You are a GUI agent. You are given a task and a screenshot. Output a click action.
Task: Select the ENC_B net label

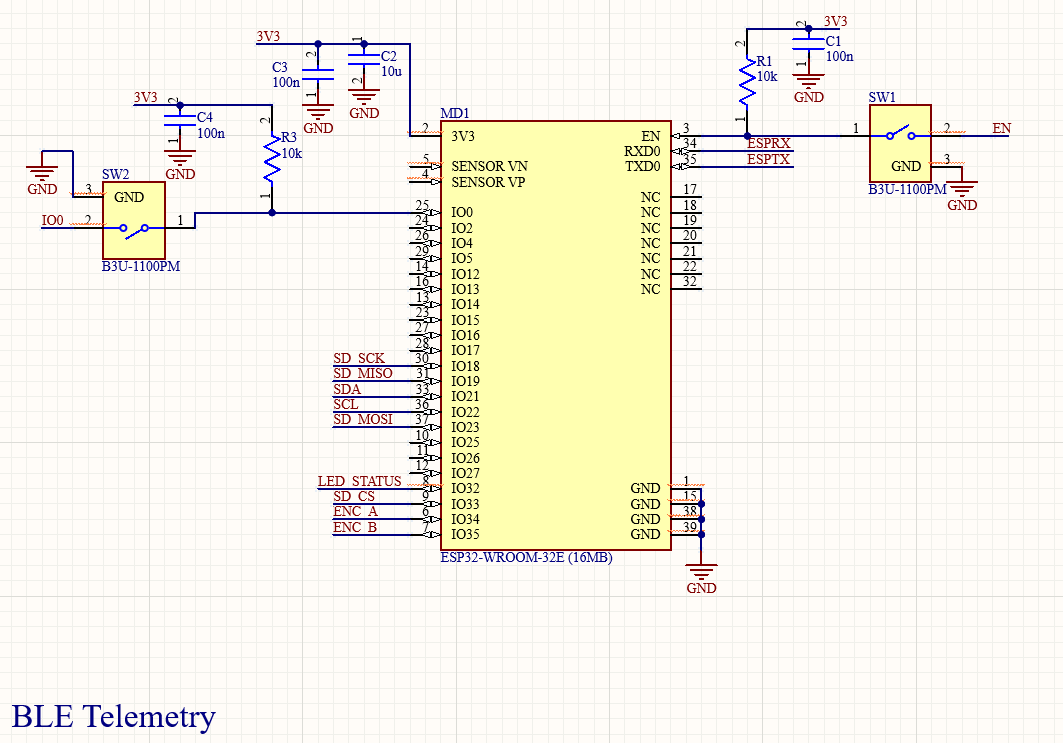point(355,527)
